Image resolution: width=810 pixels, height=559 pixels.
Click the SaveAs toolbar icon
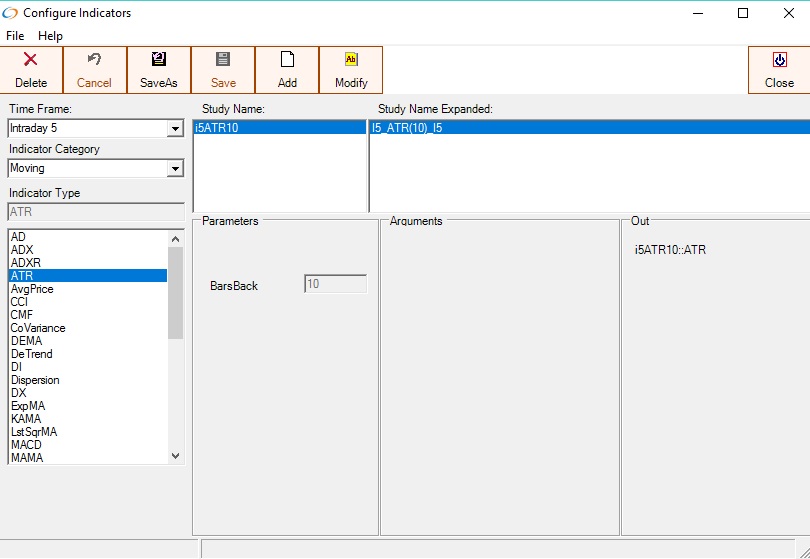[x=159, y=60]
